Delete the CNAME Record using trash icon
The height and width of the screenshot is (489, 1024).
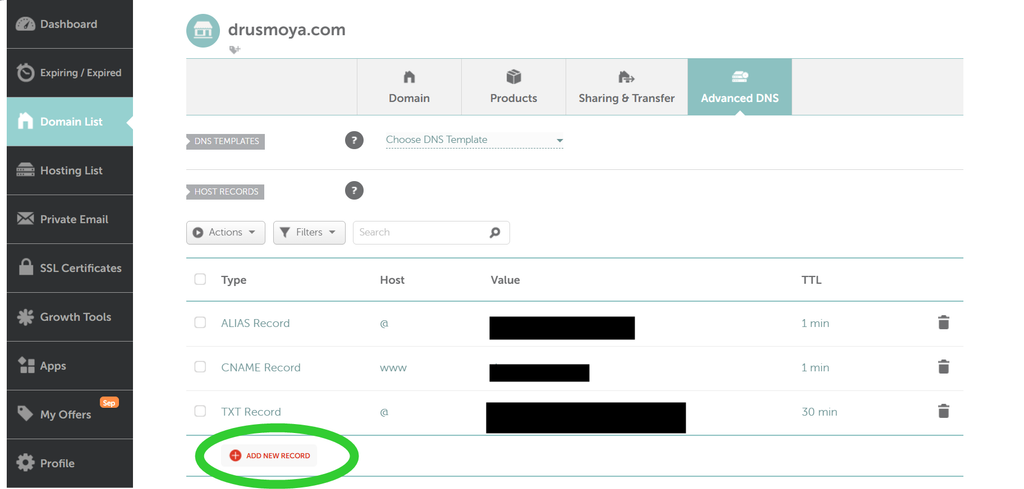click(943, 367)
